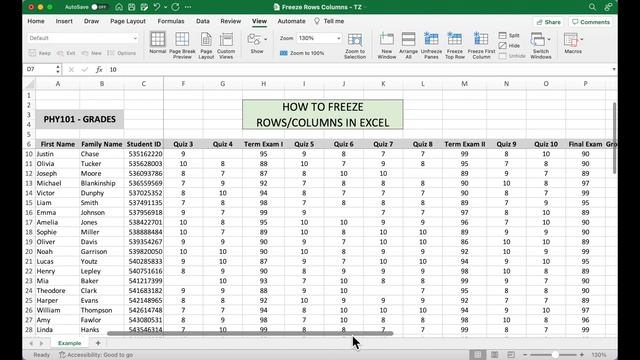Open the Home ribbon tab
640x360 pixels.
[36, 21]
